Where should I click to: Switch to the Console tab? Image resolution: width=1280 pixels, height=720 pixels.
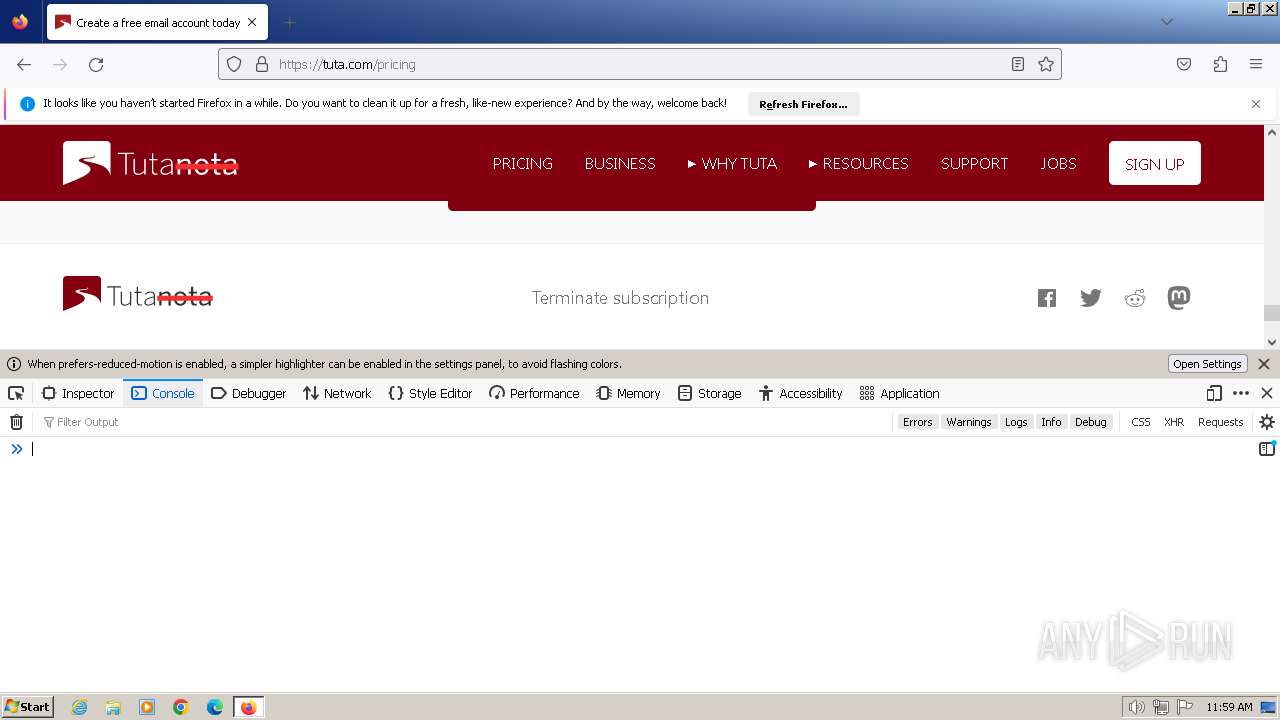point(163,393)
